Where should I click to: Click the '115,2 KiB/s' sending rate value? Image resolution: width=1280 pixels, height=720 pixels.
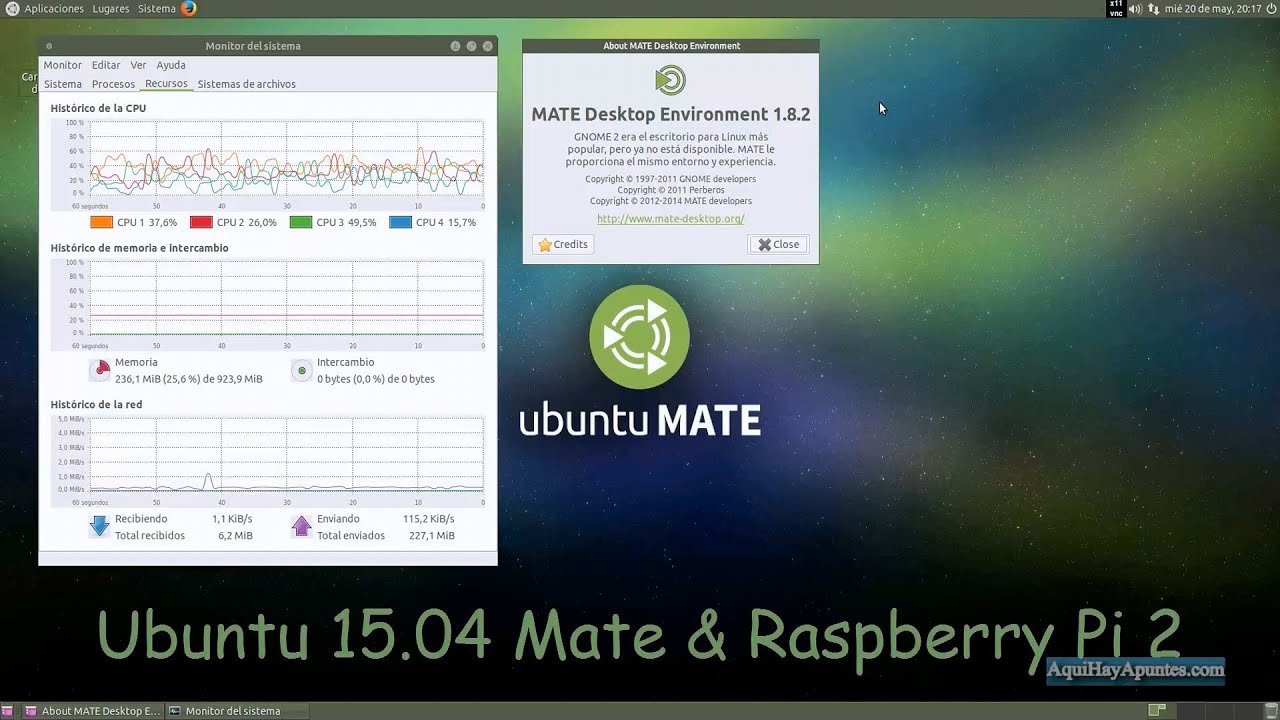tap(429, 519)
